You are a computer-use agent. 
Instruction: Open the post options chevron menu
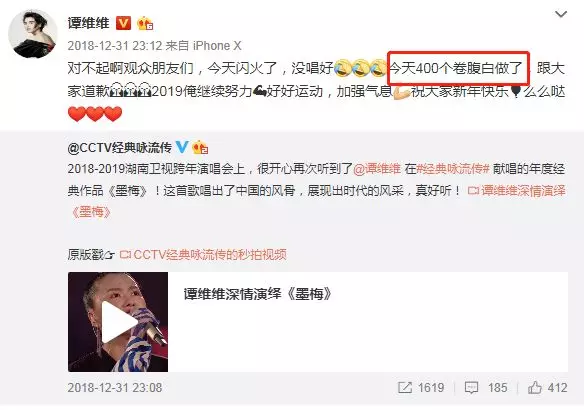point(561,14)
